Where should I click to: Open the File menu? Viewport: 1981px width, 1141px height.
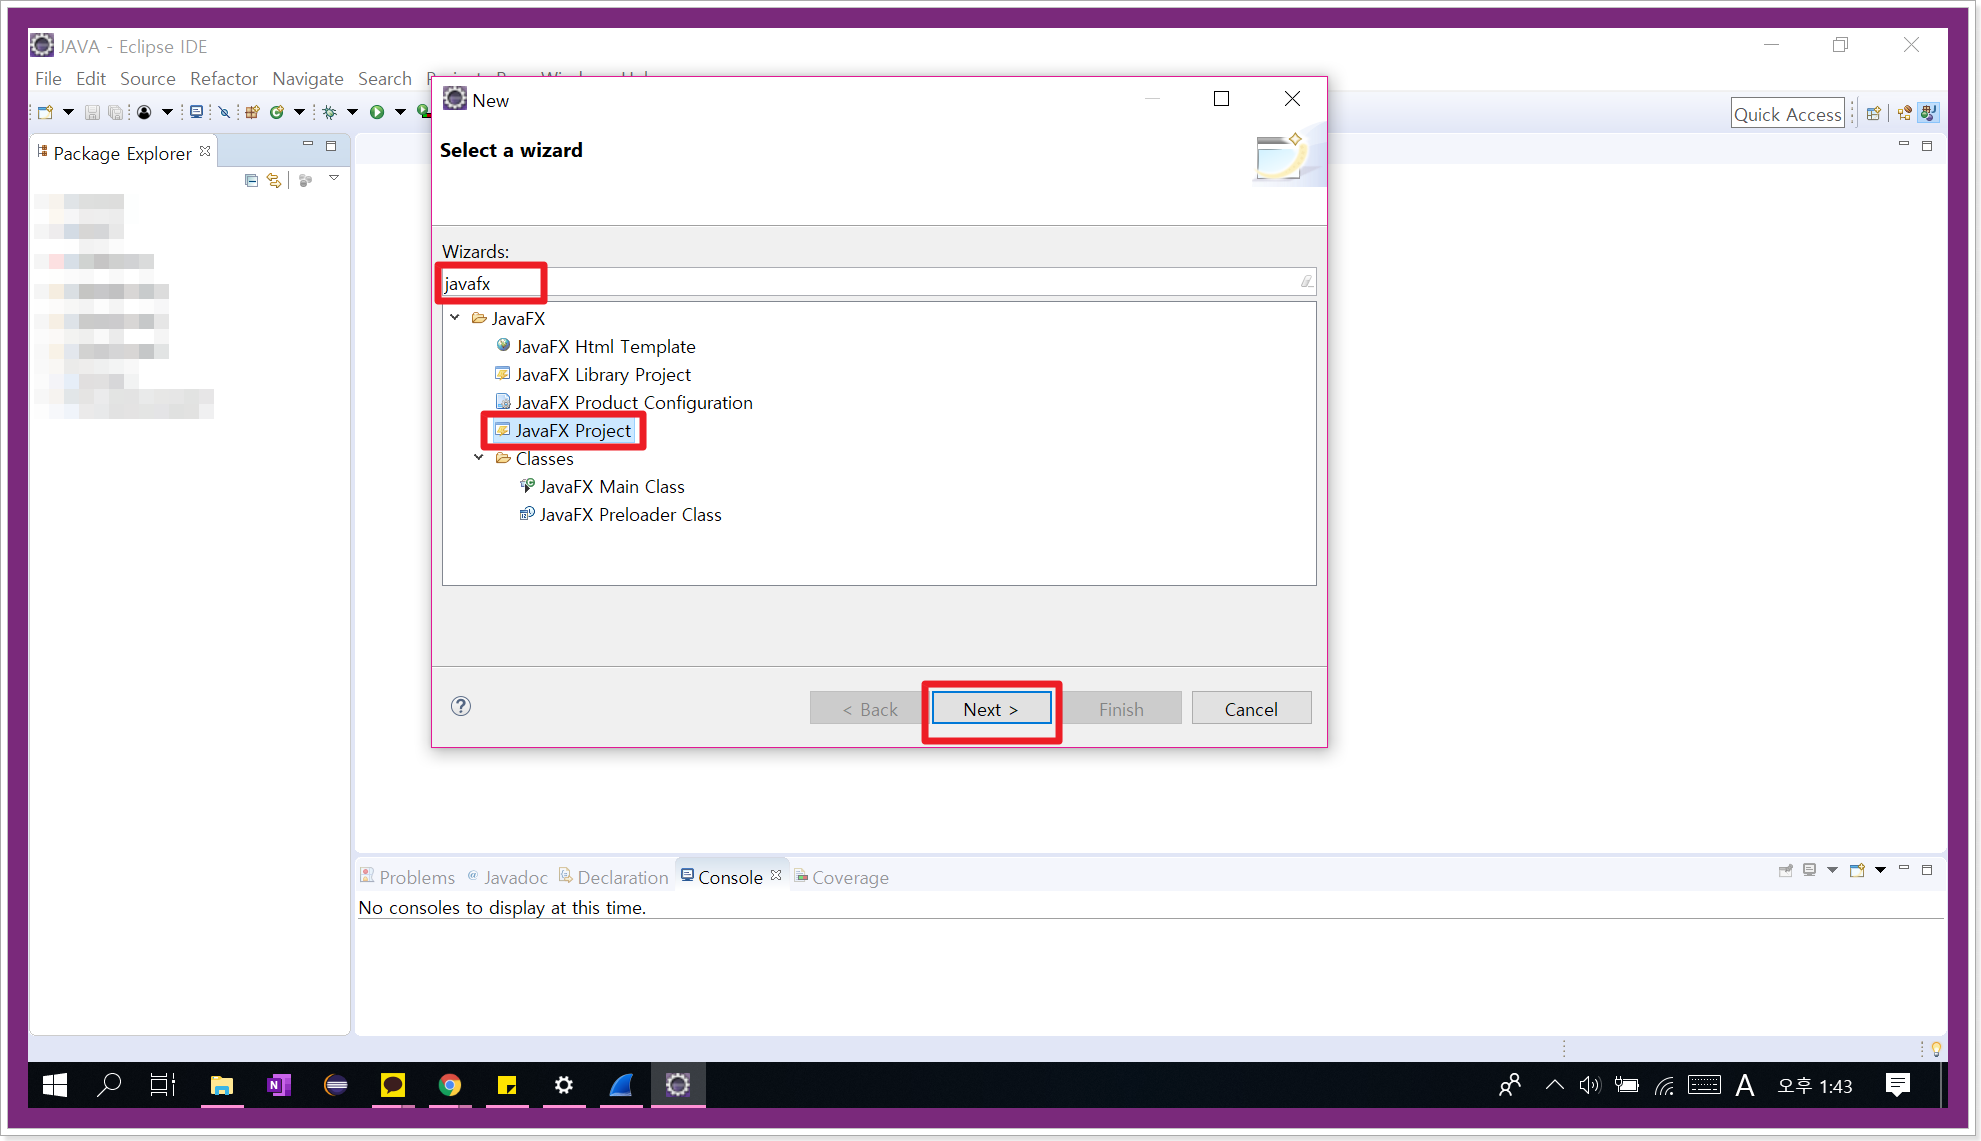coord(48,78)
